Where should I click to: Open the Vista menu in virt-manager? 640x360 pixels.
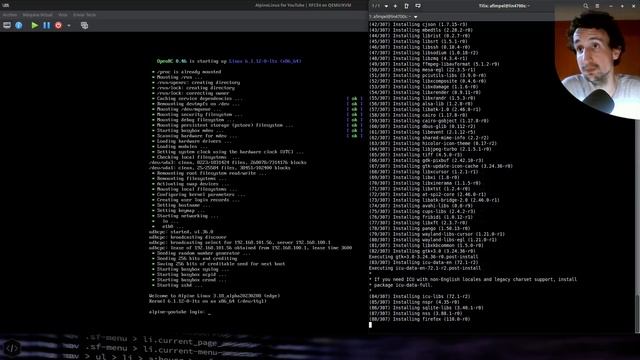62,15
